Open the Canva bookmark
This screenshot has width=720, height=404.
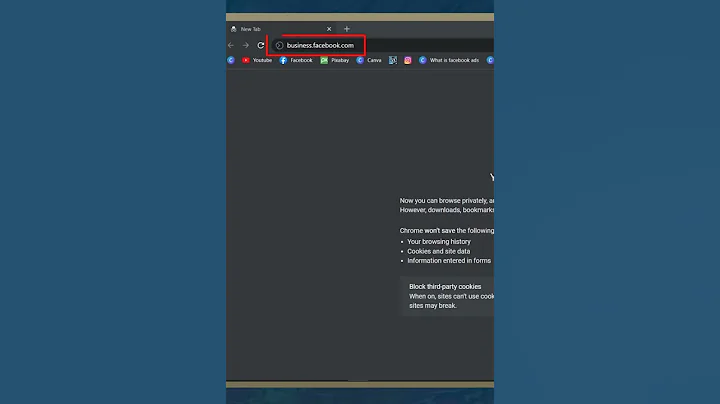369,60
